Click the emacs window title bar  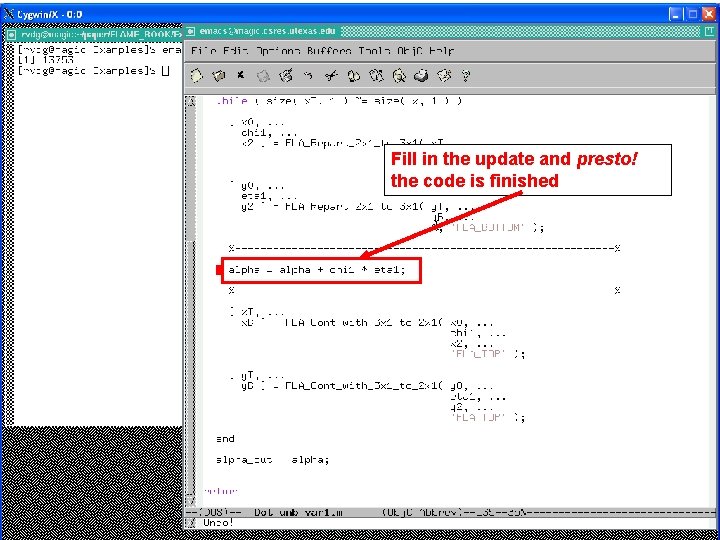click(x=450, y=32)
